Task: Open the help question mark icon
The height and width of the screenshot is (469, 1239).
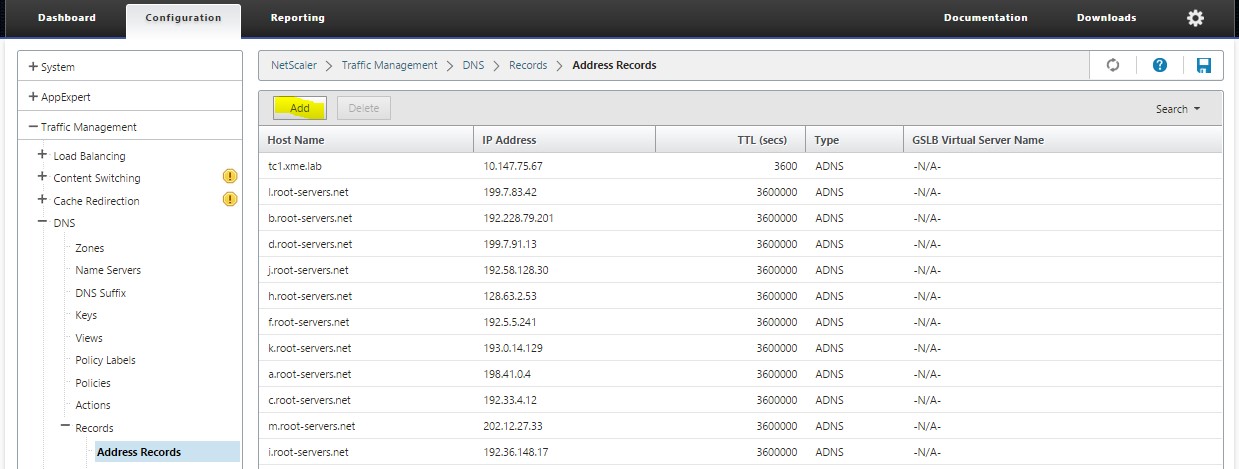Action: 1159,65
